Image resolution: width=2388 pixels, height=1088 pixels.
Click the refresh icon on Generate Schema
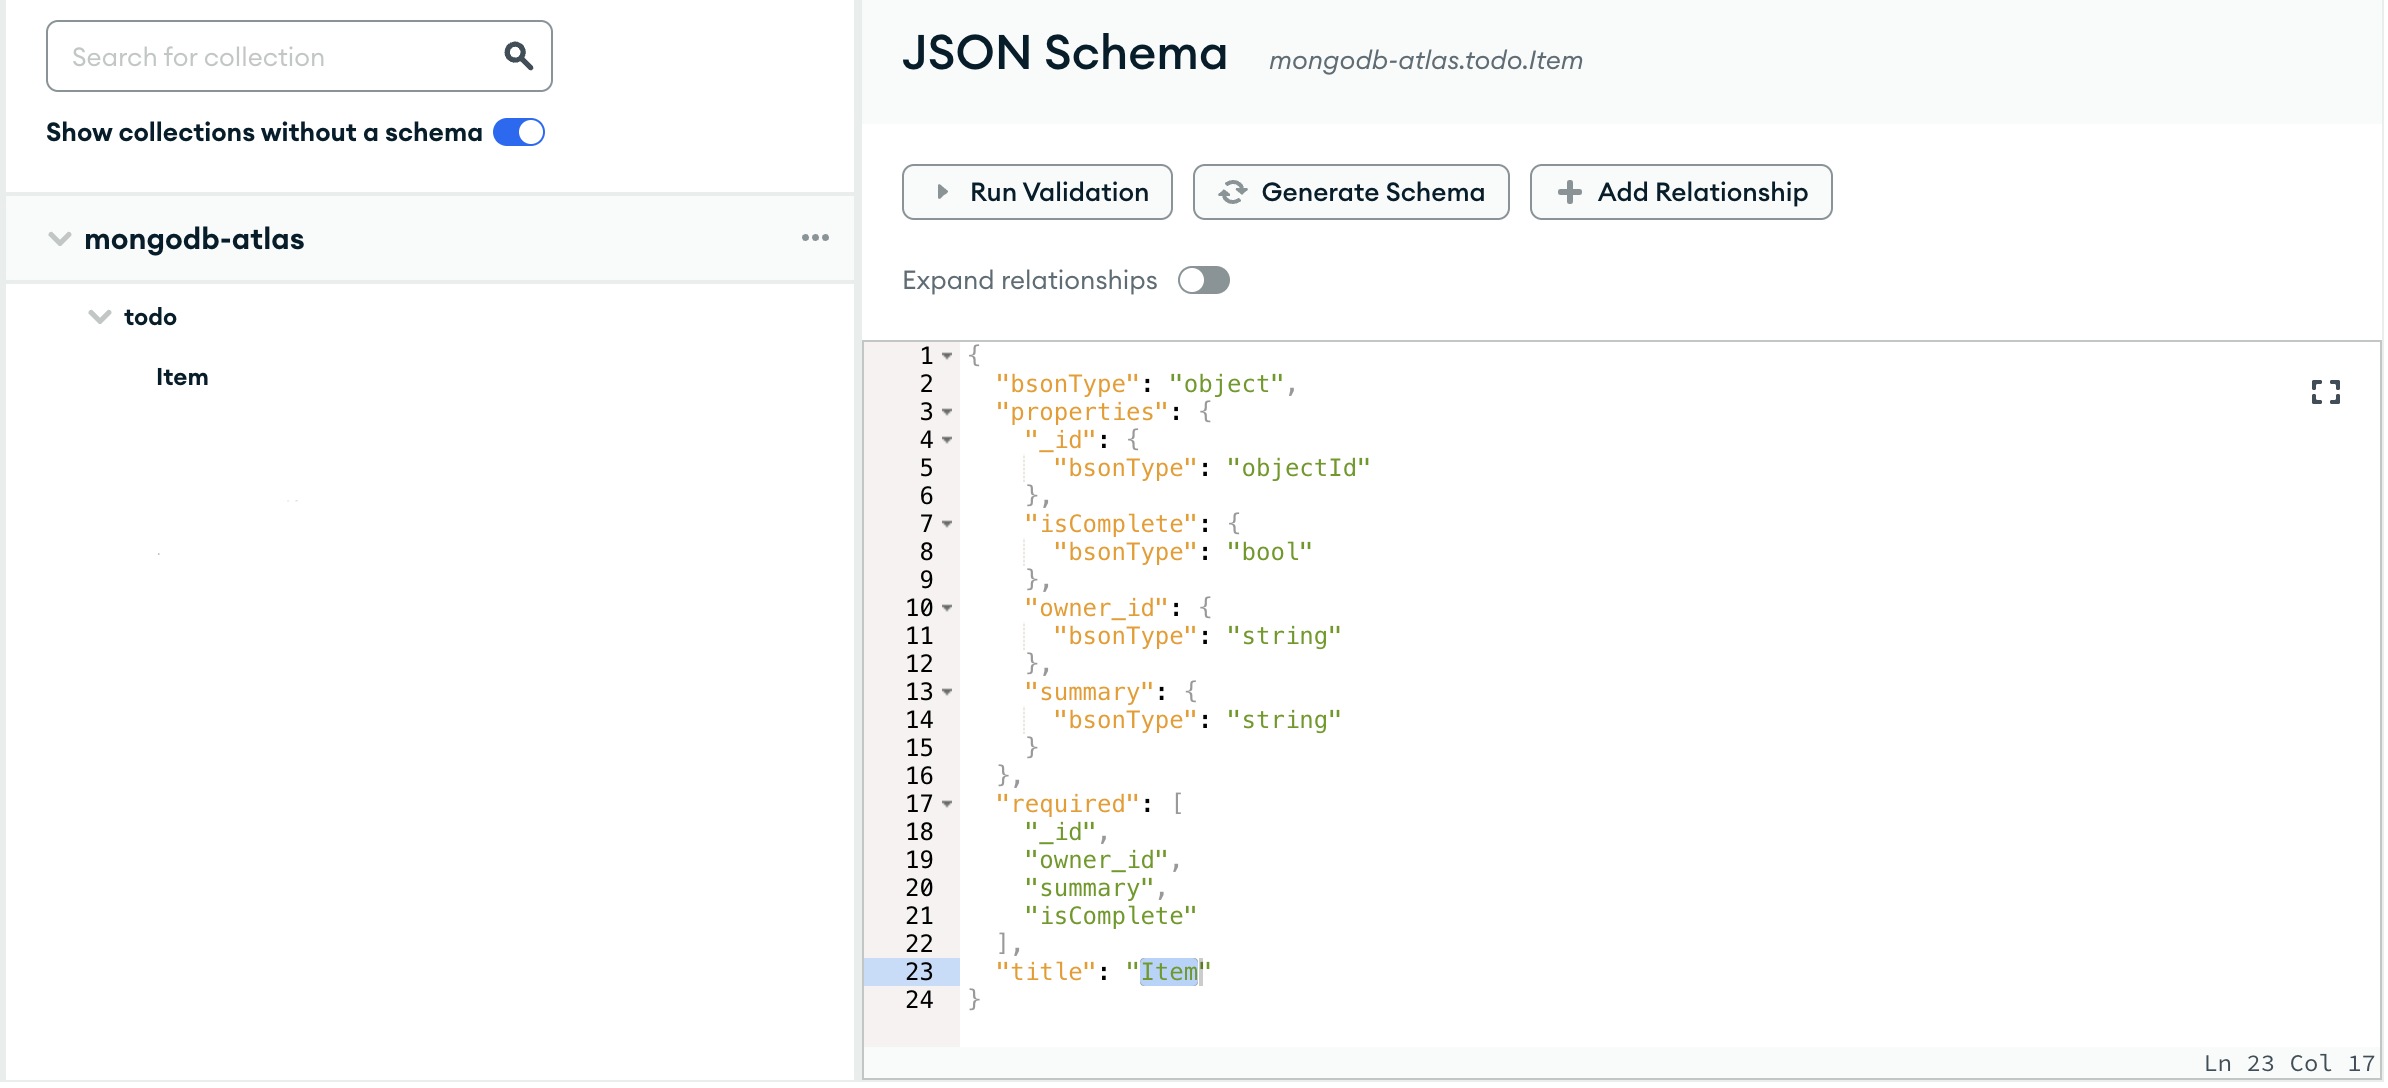1233,192
